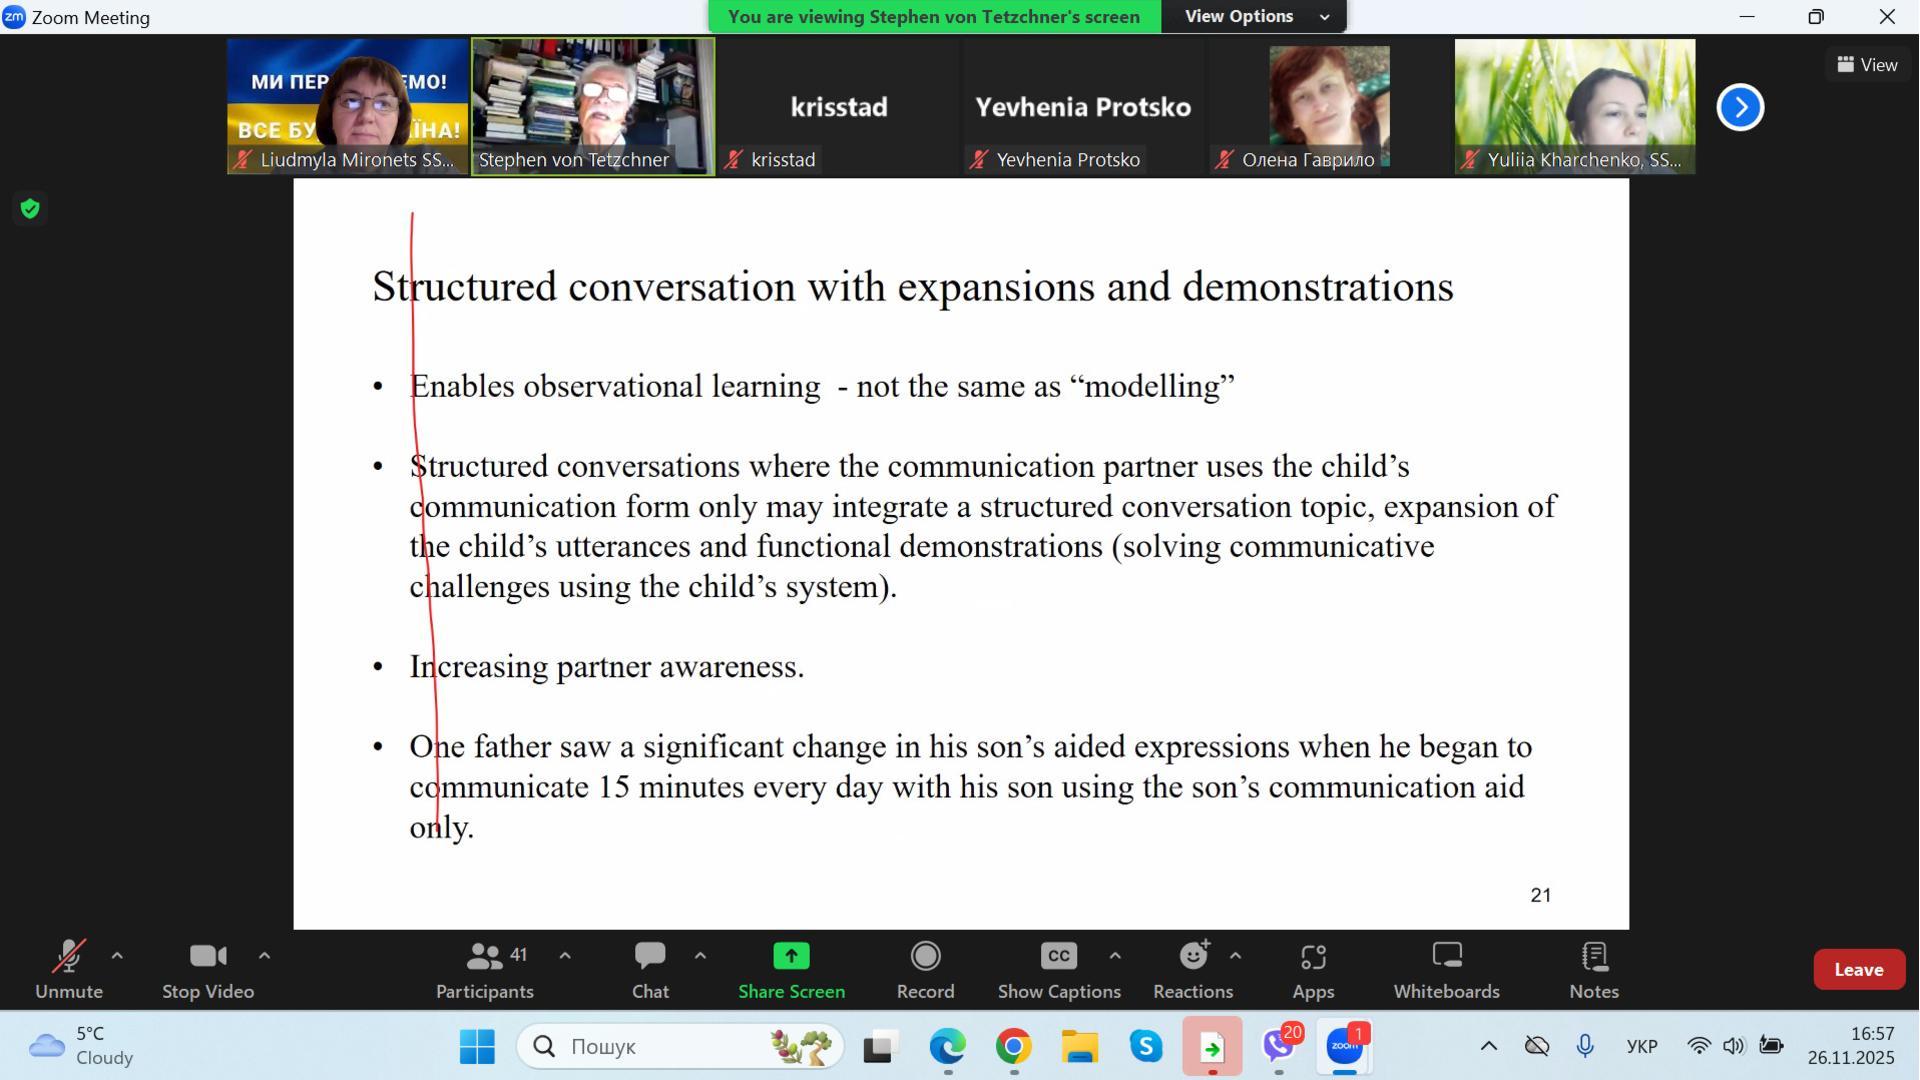The image size is (1920, 1080).
Task: Start recording with the Record button
Action: tap(925, 969)
